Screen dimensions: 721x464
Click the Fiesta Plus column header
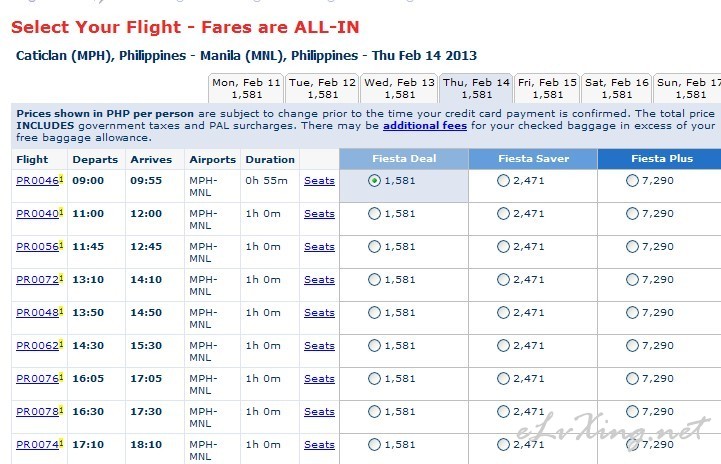(661, 159)
